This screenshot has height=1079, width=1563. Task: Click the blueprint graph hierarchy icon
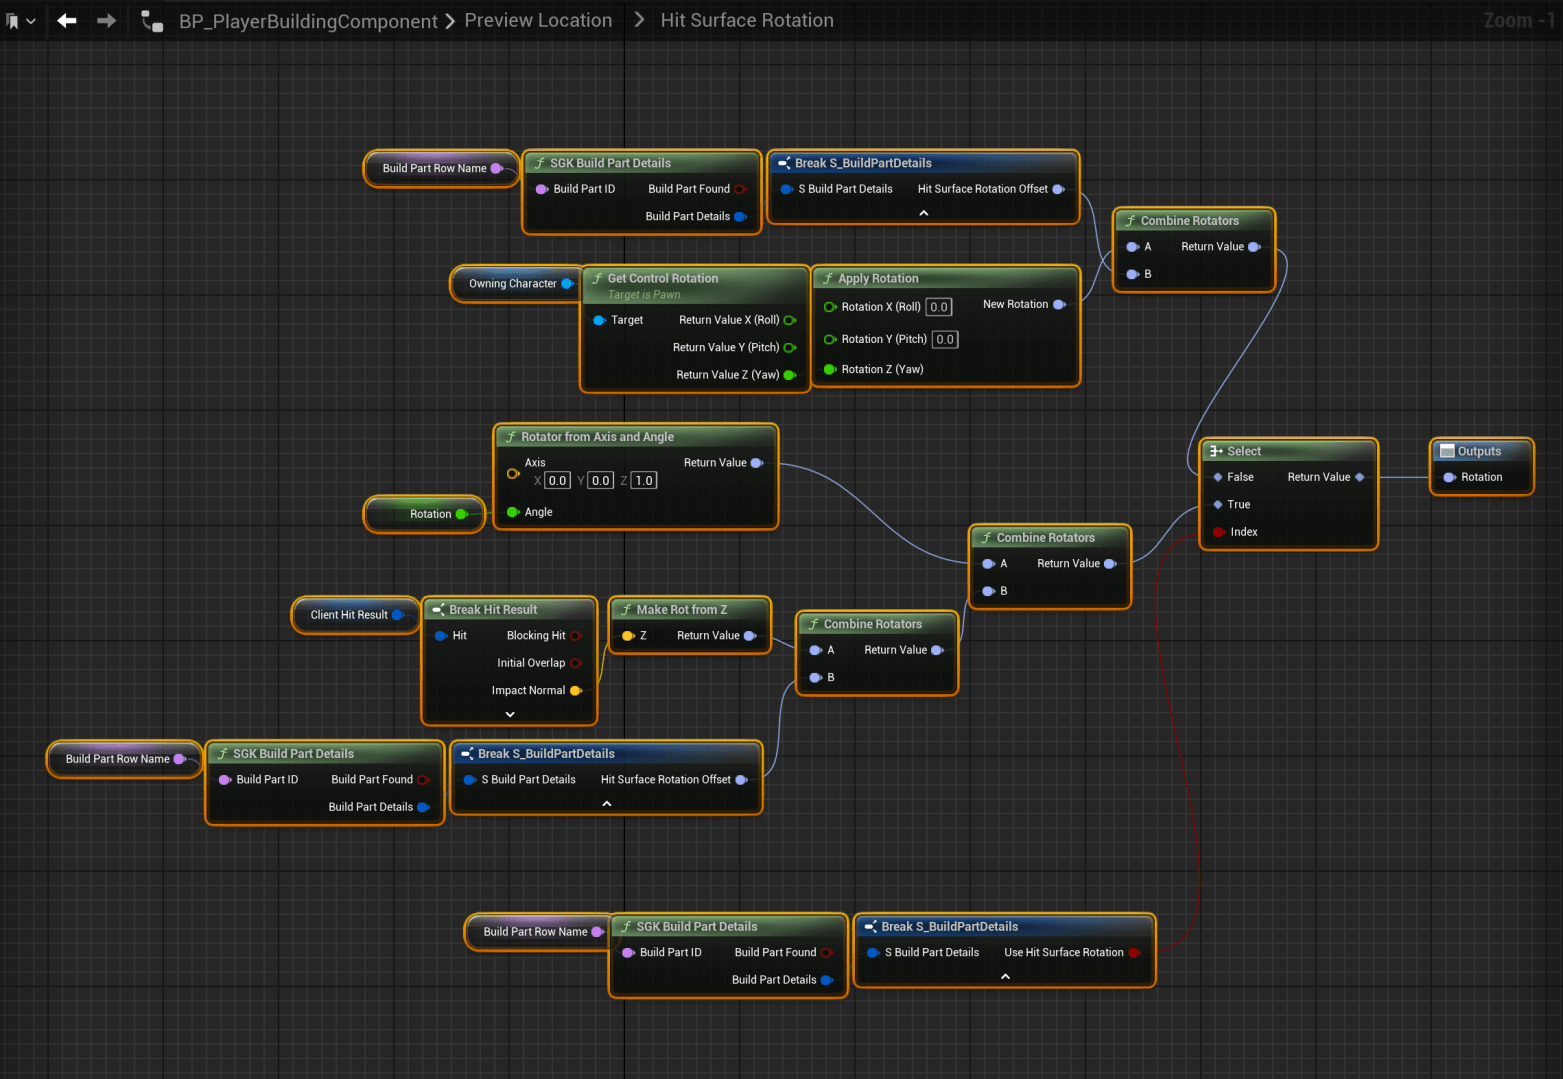click(152, 21)
